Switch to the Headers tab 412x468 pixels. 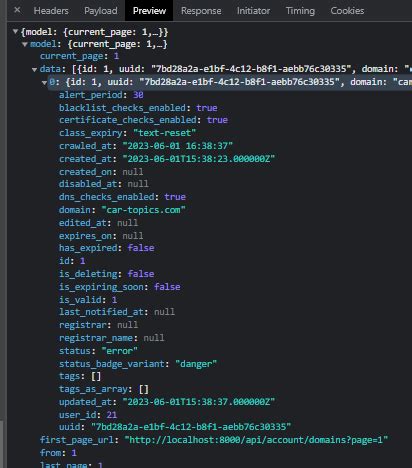pyautogui.click(x=51, y=11)
